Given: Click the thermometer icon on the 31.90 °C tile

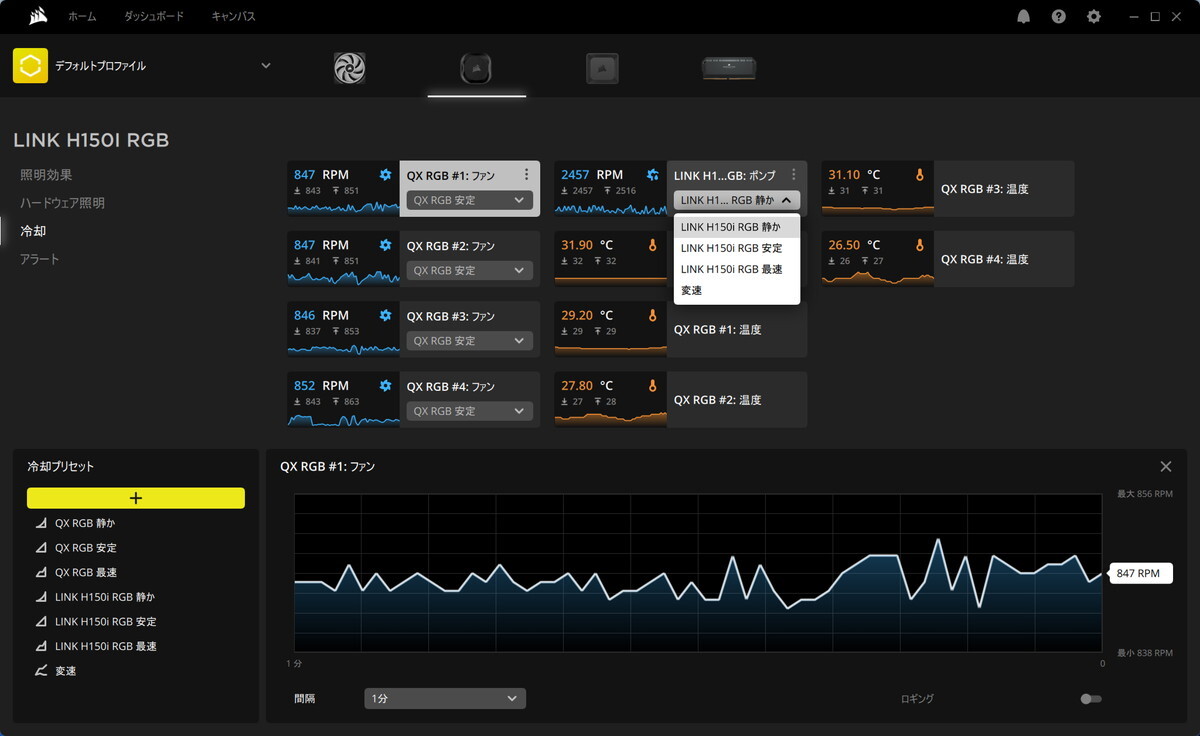Looking at the screenshot, I should click(x=653, y=245).
